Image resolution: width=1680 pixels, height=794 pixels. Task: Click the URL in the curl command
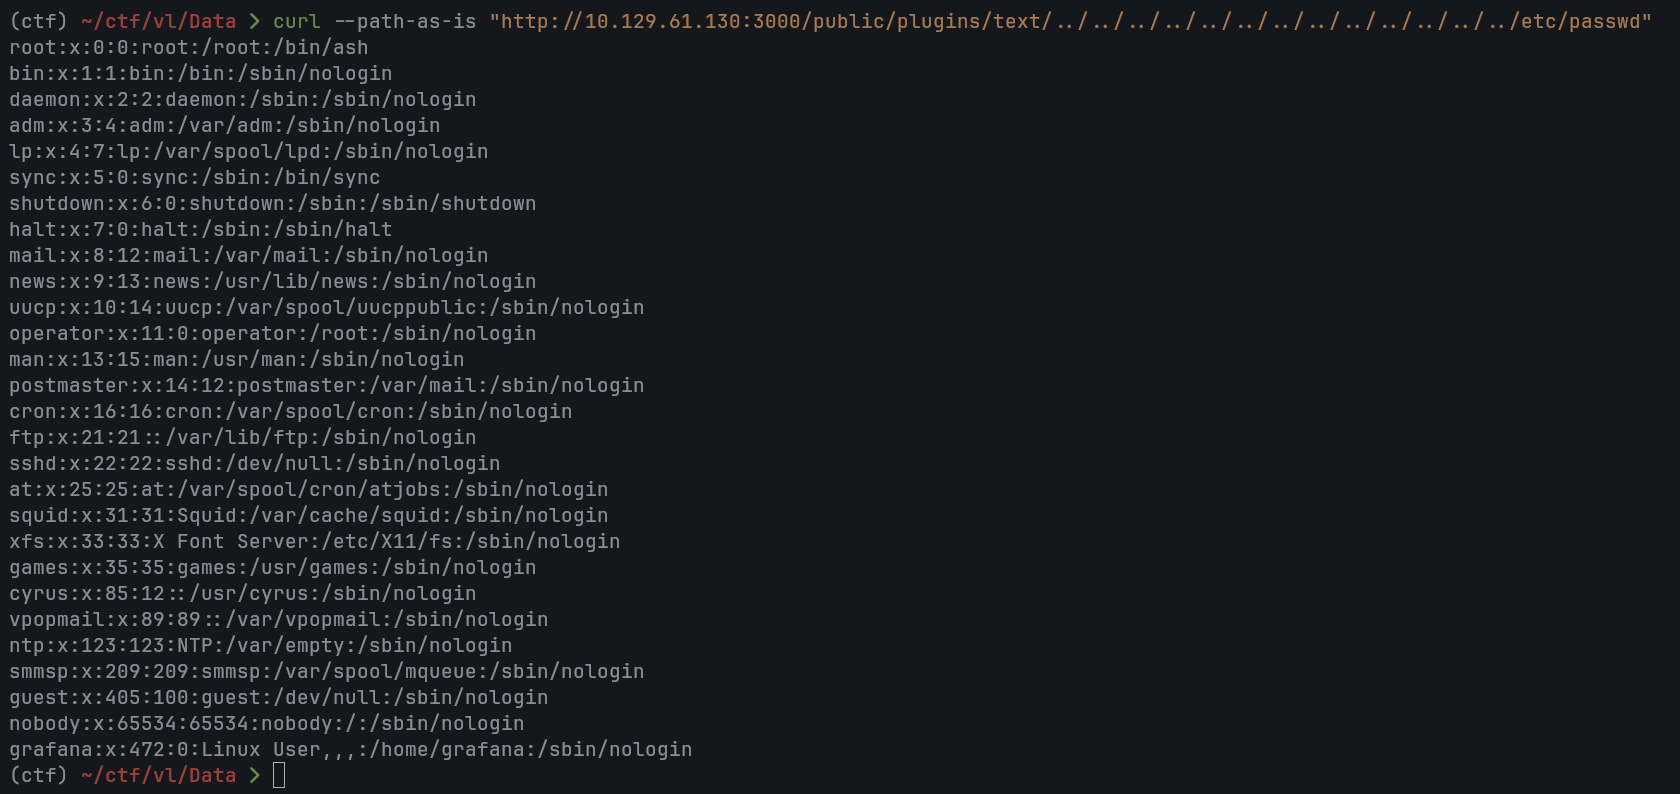(1070, 21)
